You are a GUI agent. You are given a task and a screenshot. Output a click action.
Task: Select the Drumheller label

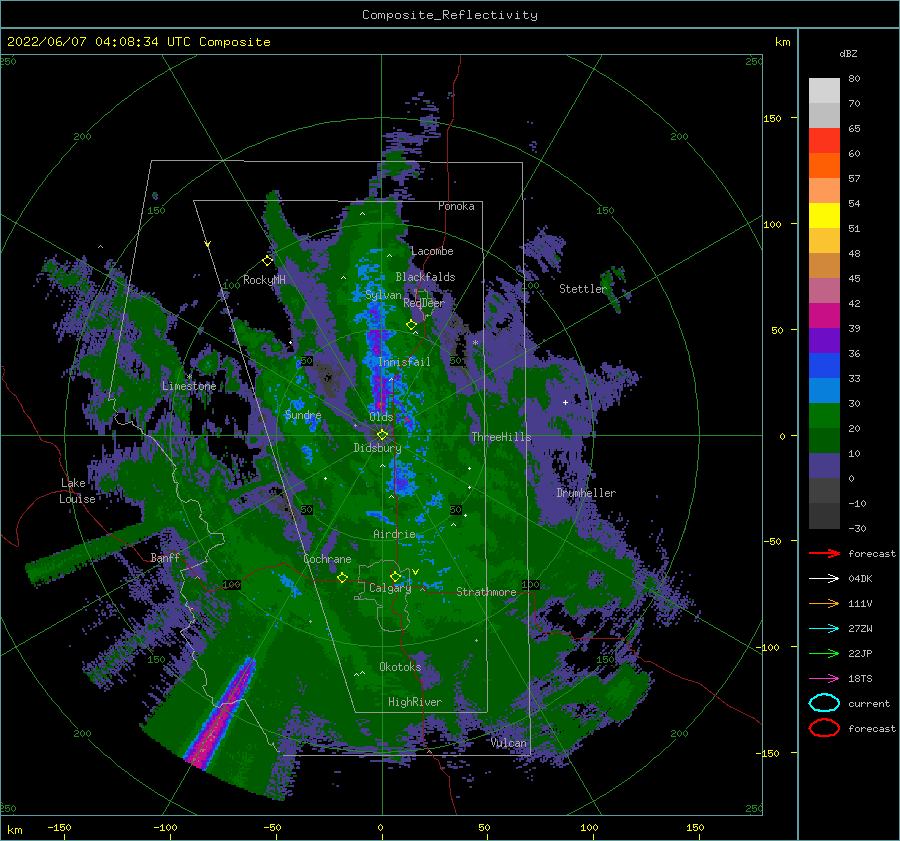coord(586,493)
